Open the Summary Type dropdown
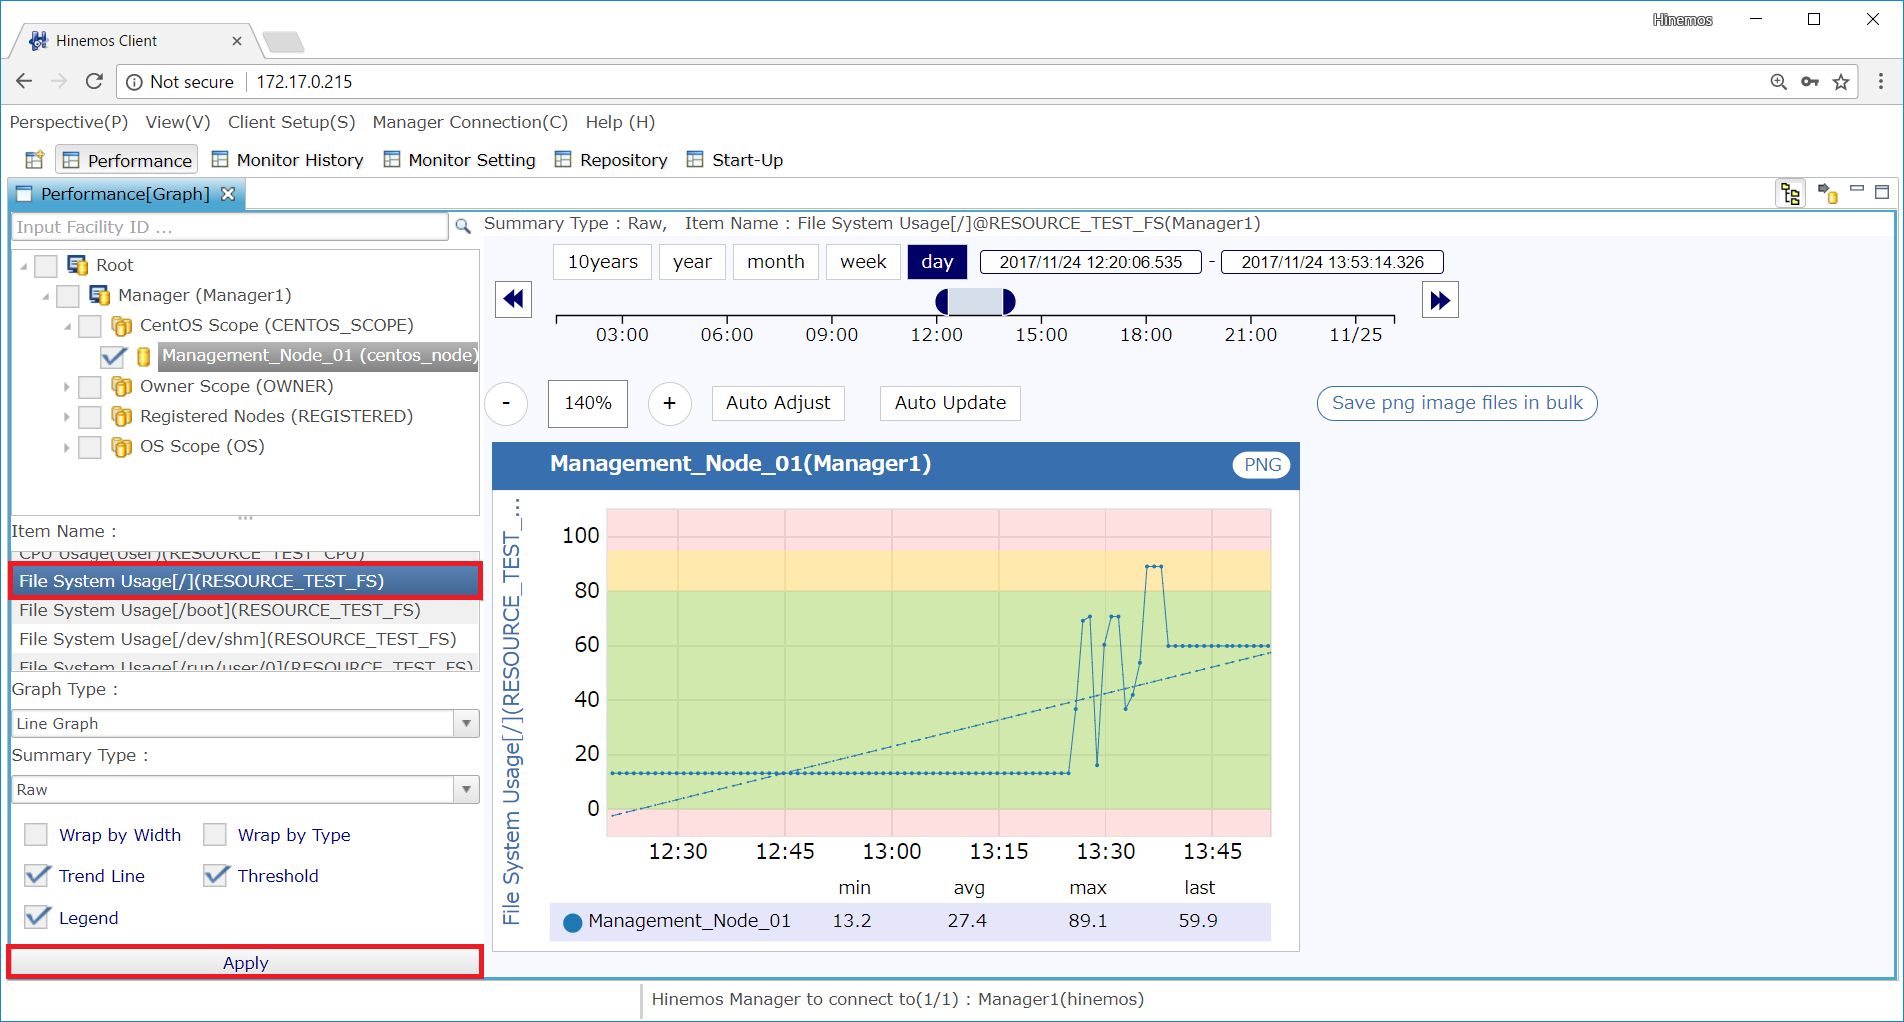 [x=466, y=790]
